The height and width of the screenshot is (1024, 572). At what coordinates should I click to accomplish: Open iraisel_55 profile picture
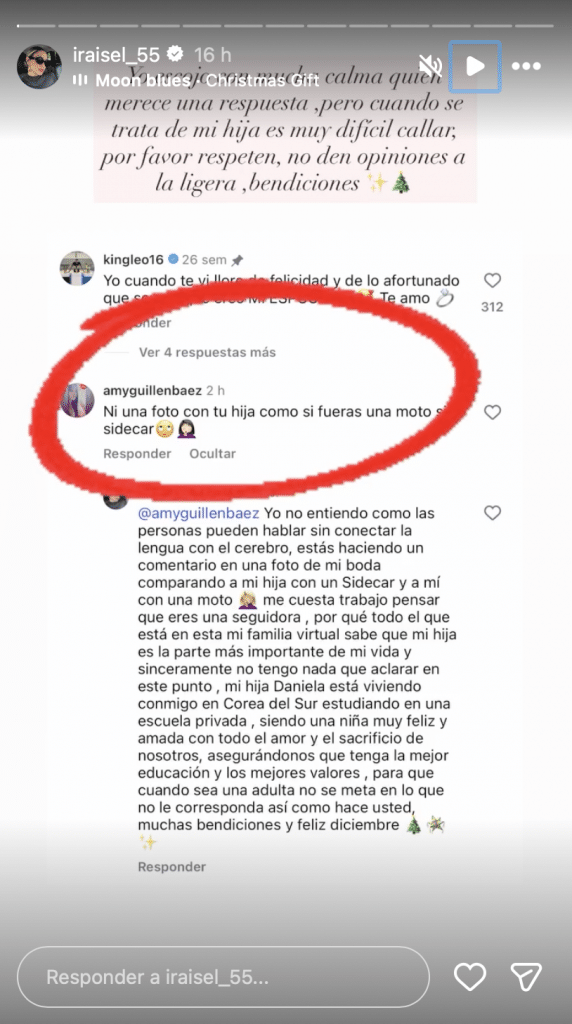tap(39, 67)
